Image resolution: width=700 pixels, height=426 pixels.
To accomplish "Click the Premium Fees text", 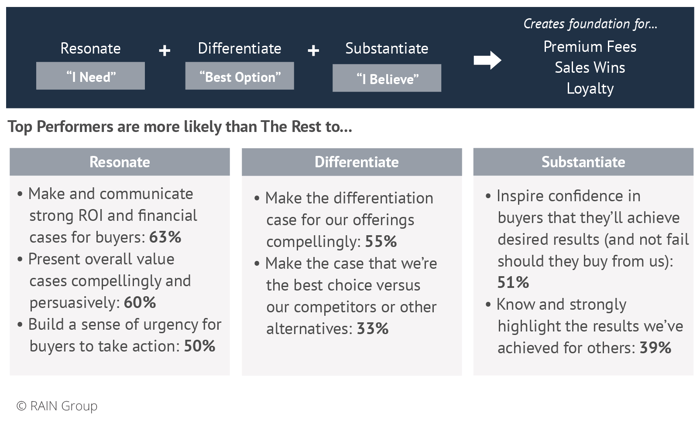I will pyautogui.click(x=589, y=47).
